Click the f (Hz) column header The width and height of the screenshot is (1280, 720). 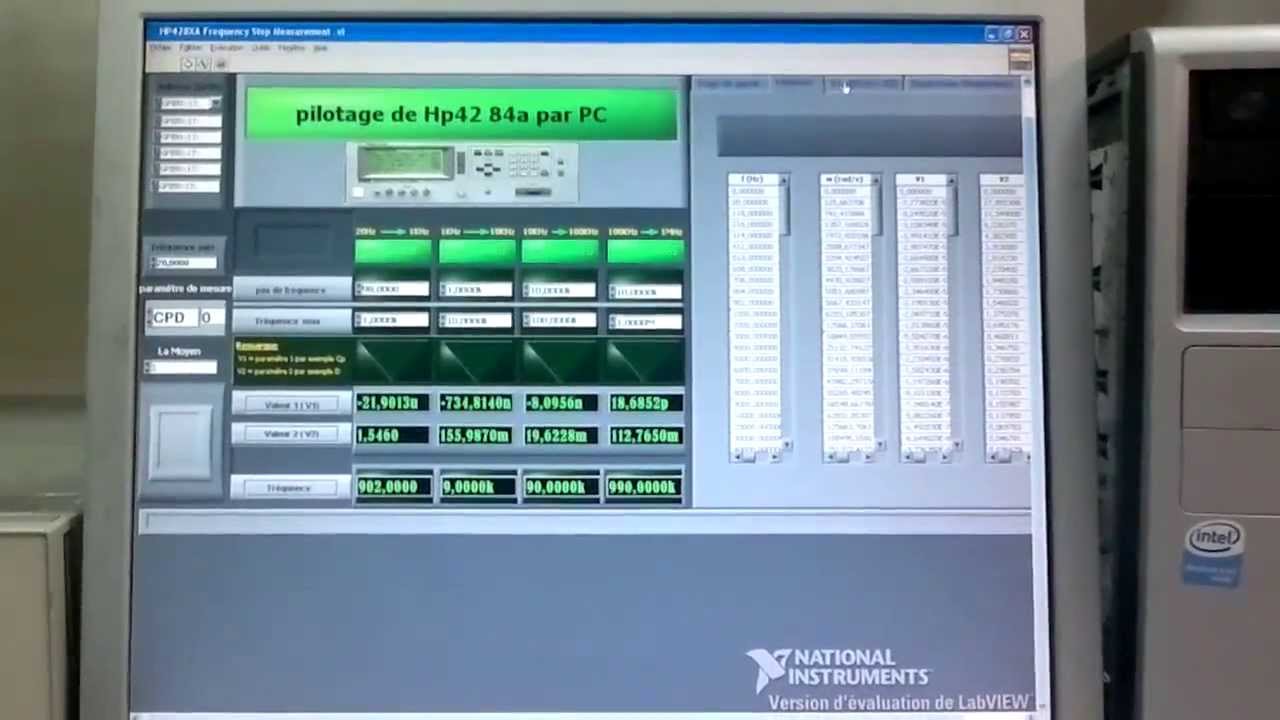tap(751, 180)
